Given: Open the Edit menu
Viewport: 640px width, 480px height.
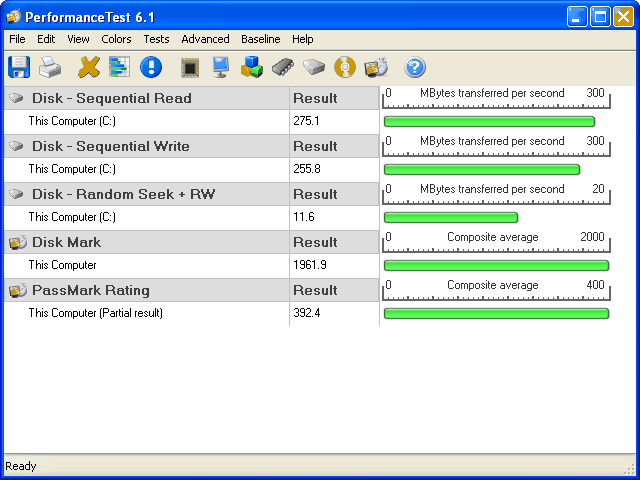Looking at the screenshot, I should click(x=46, y=39).
